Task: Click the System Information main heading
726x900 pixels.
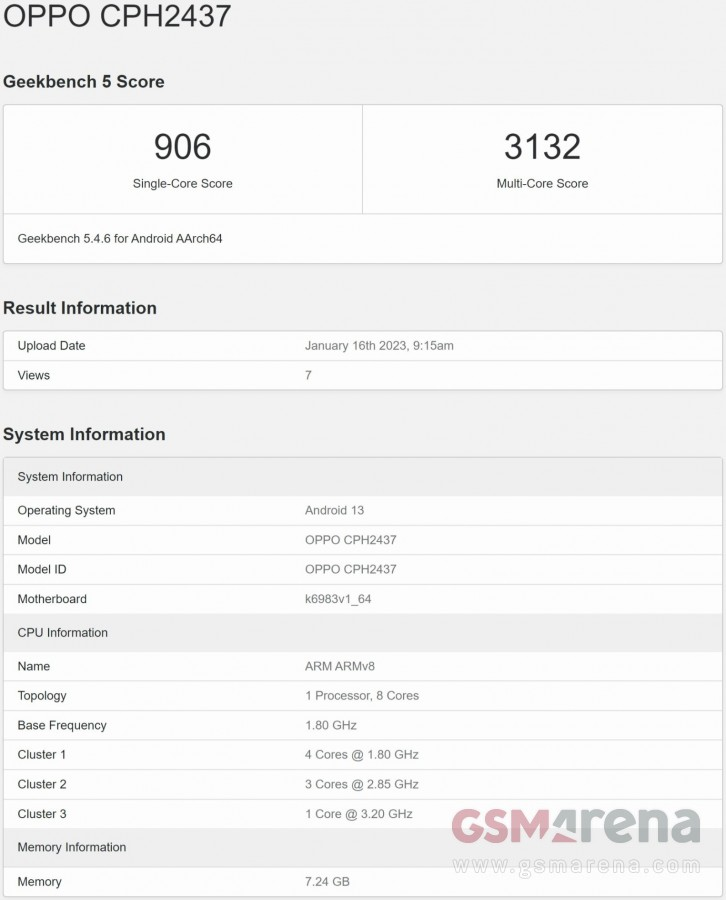Action: (x=84, y=434)
